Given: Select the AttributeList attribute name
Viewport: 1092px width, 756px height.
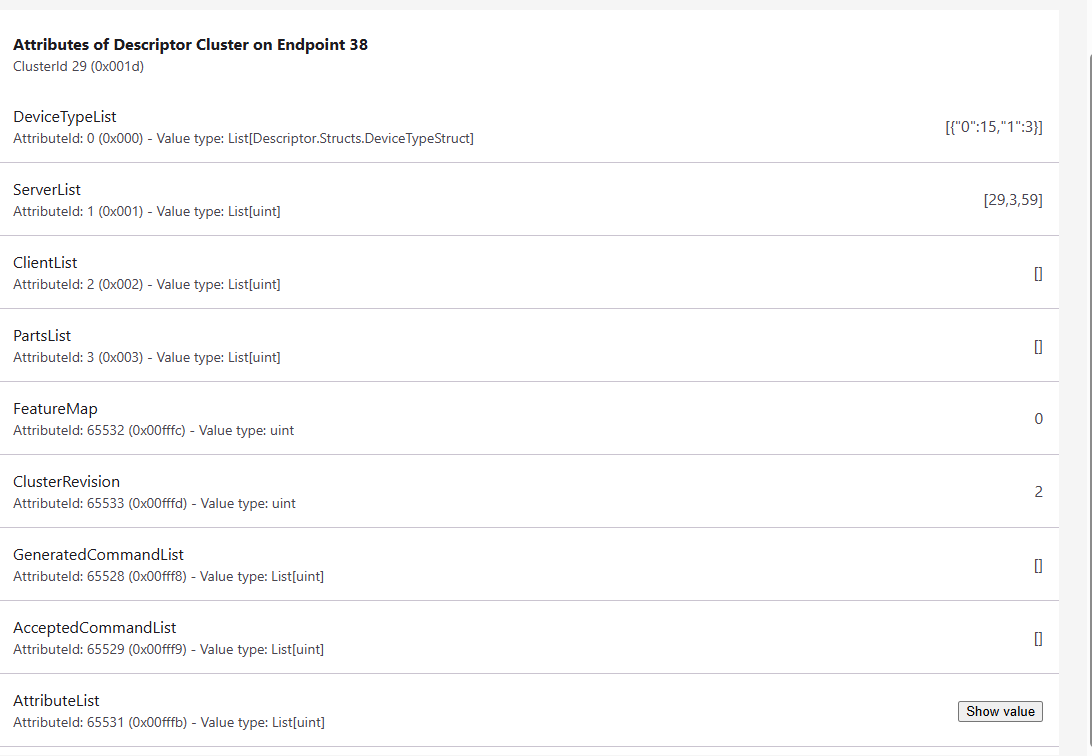Looking at the screenshot, I should [56, 701].
